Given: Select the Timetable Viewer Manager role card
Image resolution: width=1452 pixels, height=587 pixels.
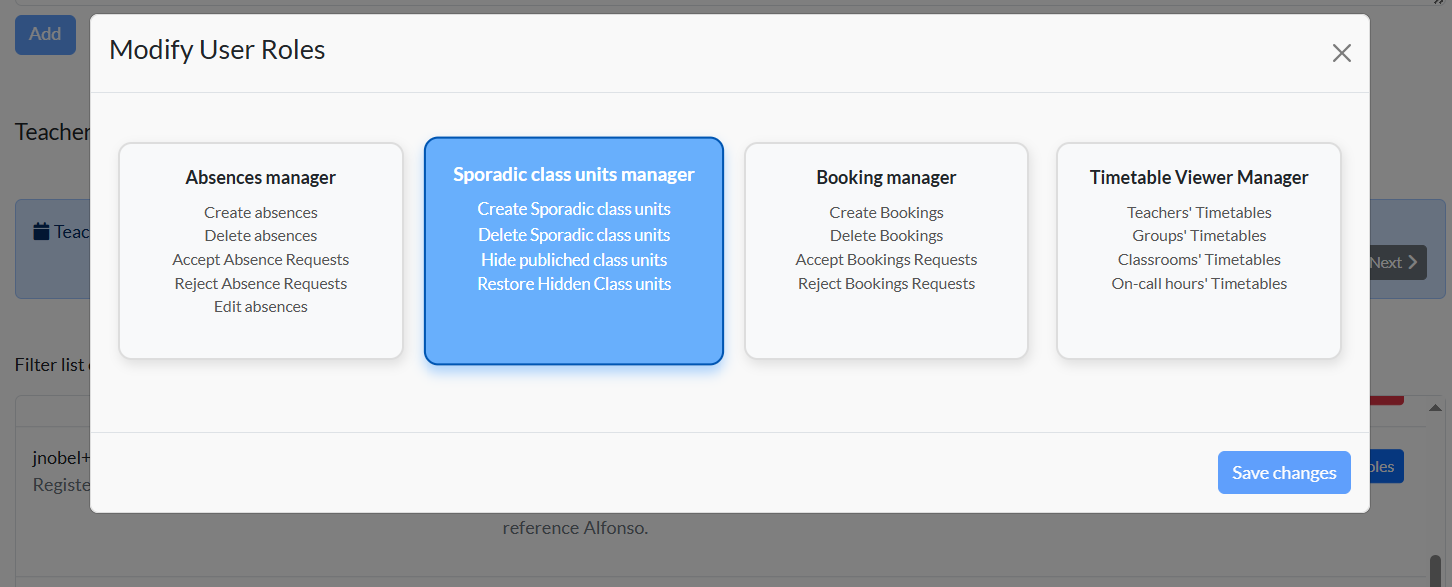Looking at the screenshot, I should coord(1199,251).
